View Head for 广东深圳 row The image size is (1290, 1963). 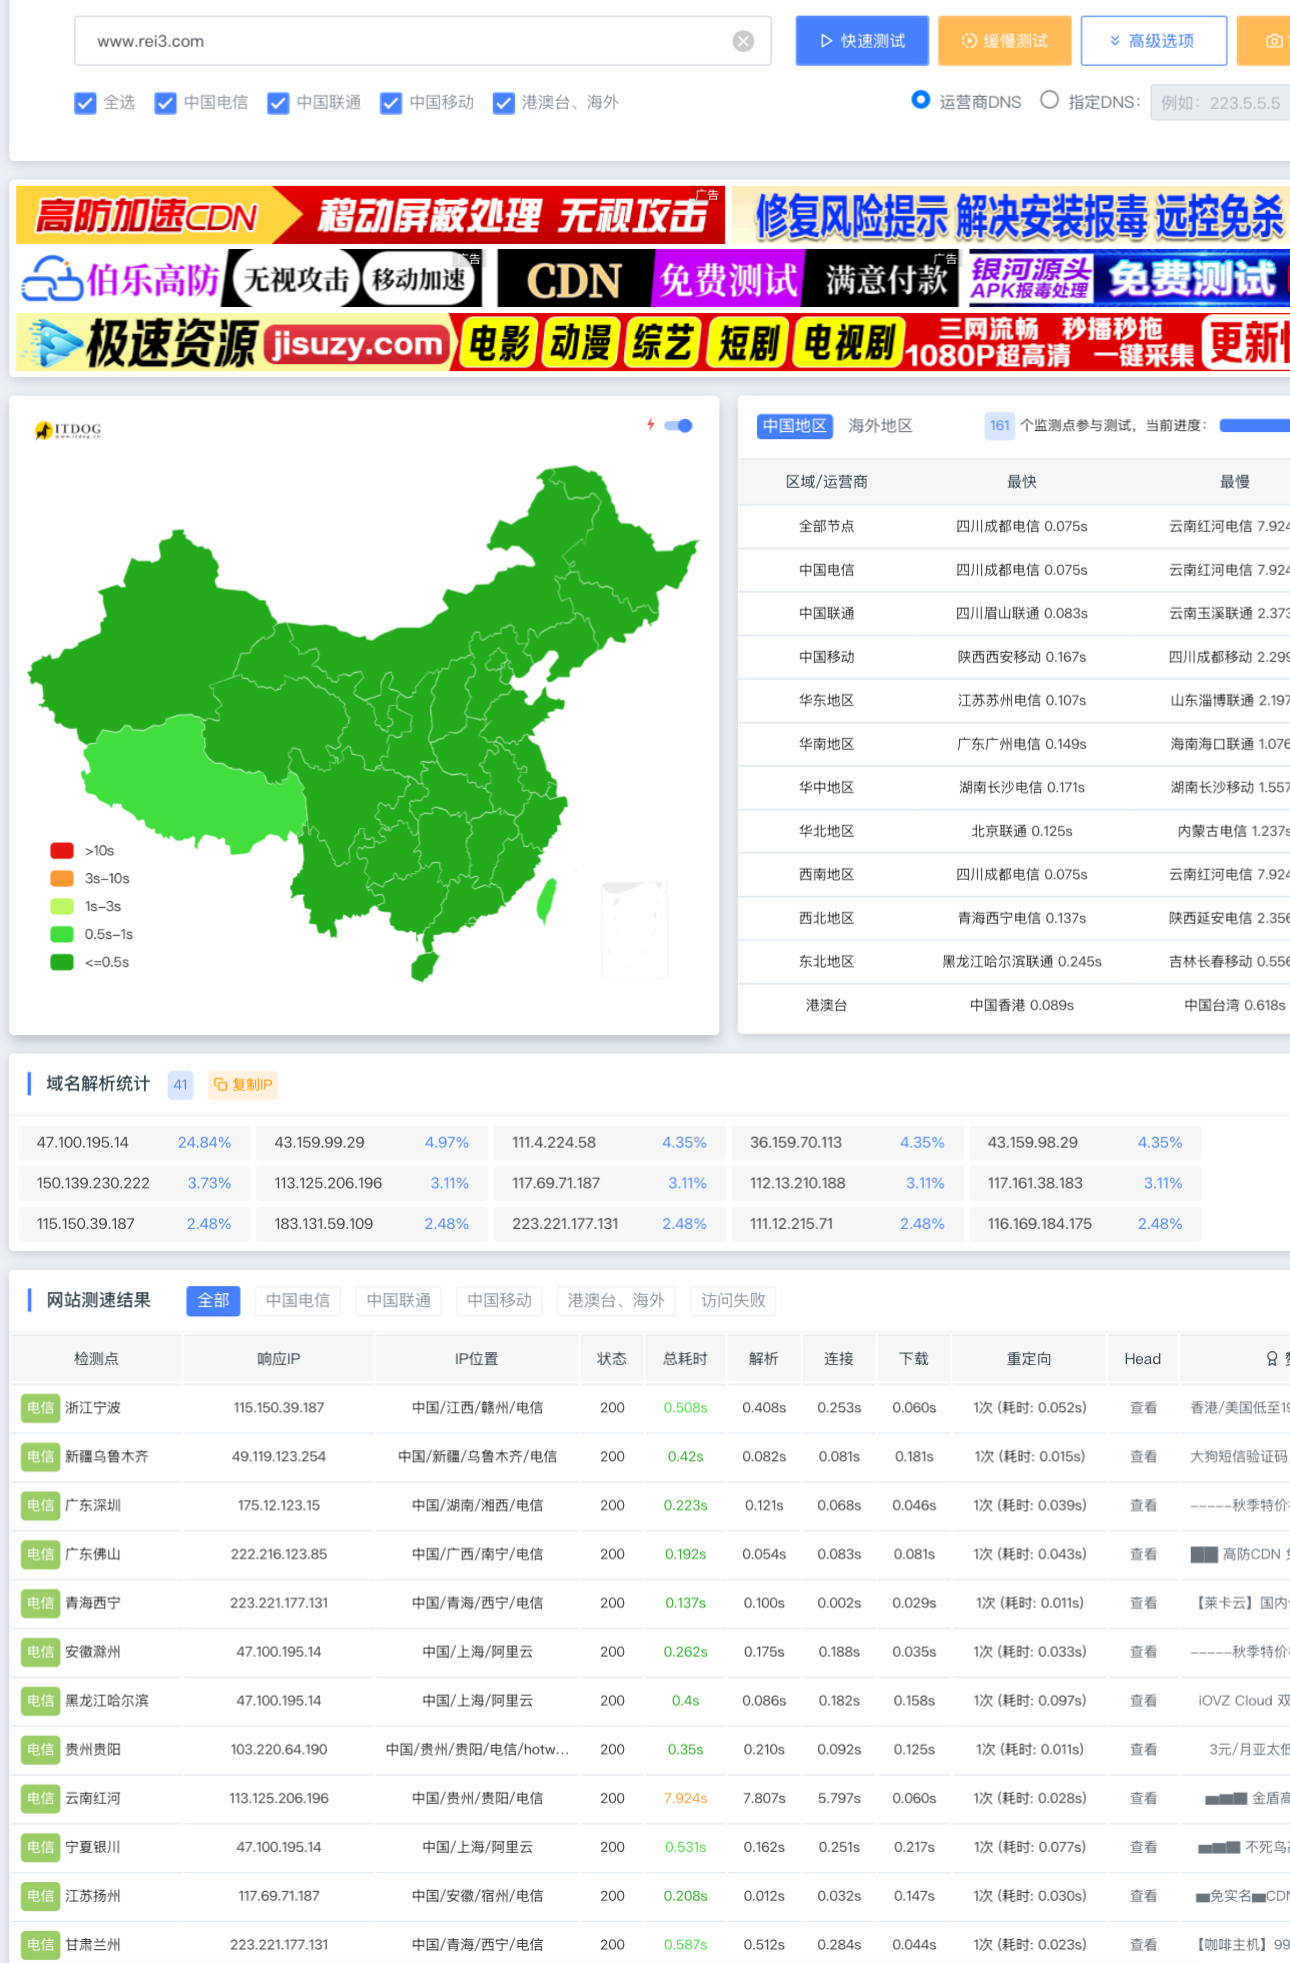pos(1143,1506)
